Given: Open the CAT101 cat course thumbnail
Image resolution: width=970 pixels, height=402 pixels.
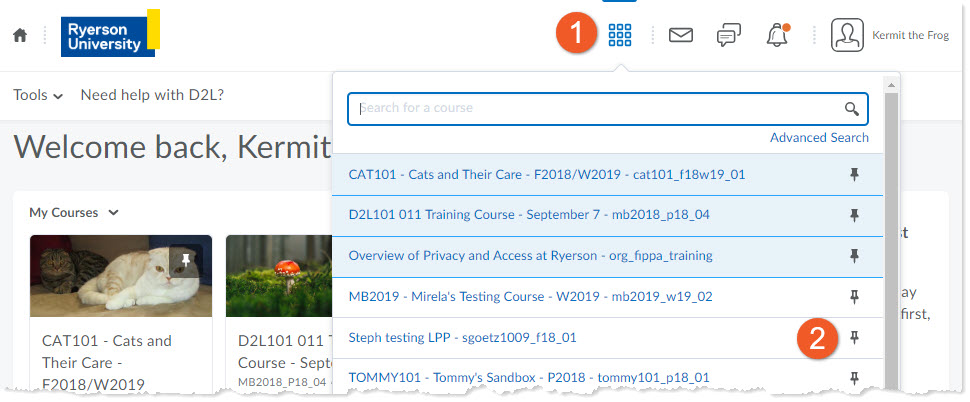Looking at the screenshot, I should [x=120, y=277].
